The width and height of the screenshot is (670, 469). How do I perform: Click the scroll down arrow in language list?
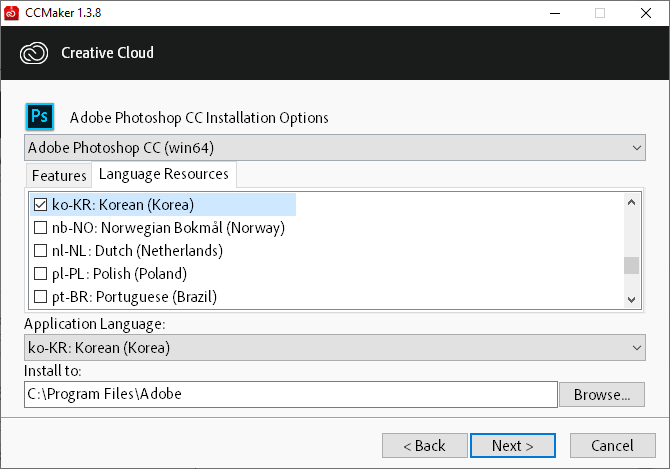point(632,300)
